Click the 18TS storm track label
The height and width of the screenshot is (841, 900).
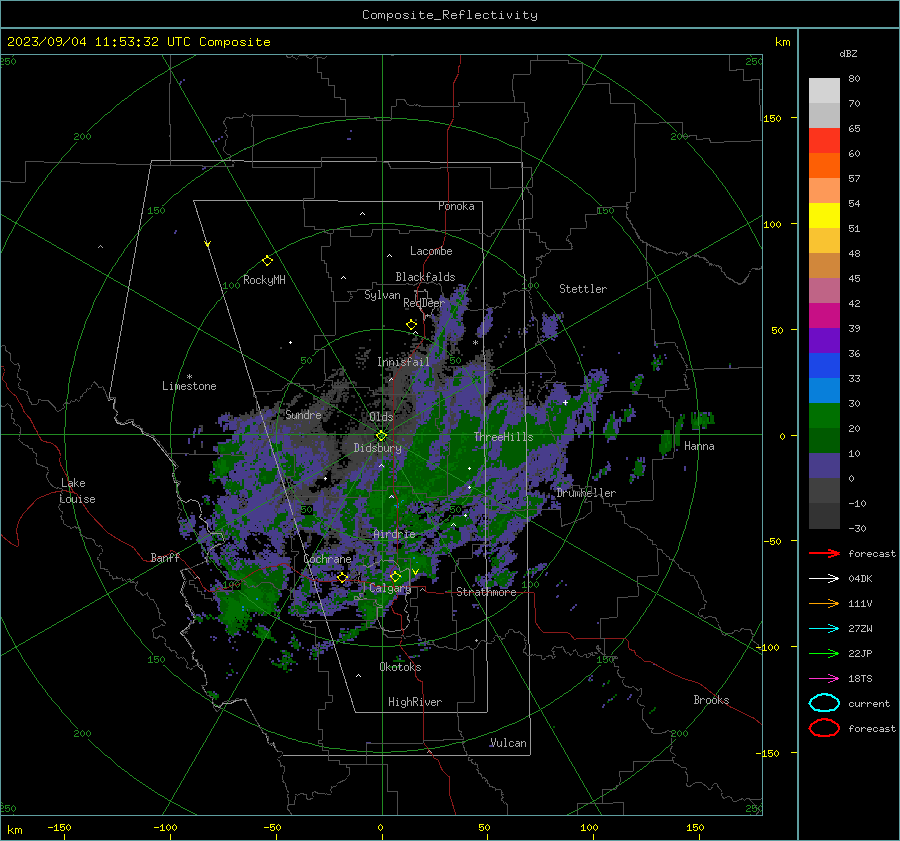click(860, 679)
